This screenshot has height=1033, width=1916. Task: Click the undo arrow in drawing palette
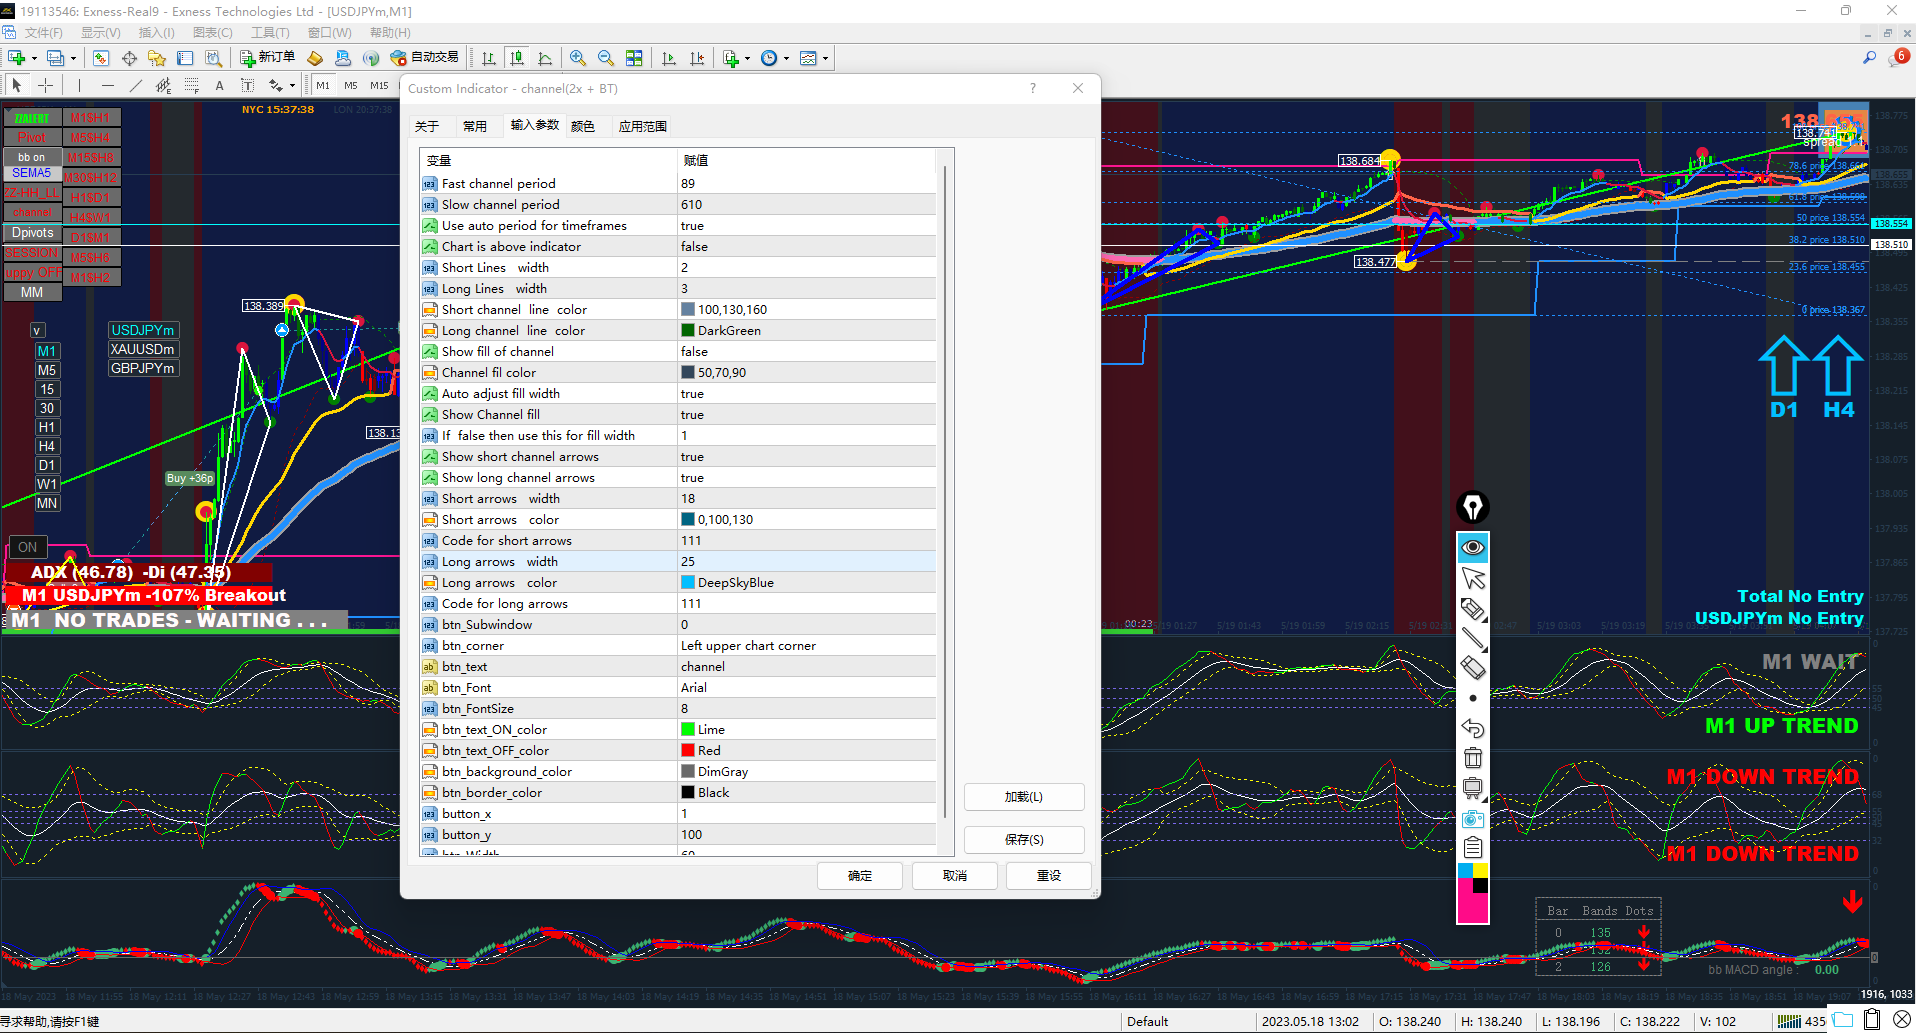point(1472,728)
